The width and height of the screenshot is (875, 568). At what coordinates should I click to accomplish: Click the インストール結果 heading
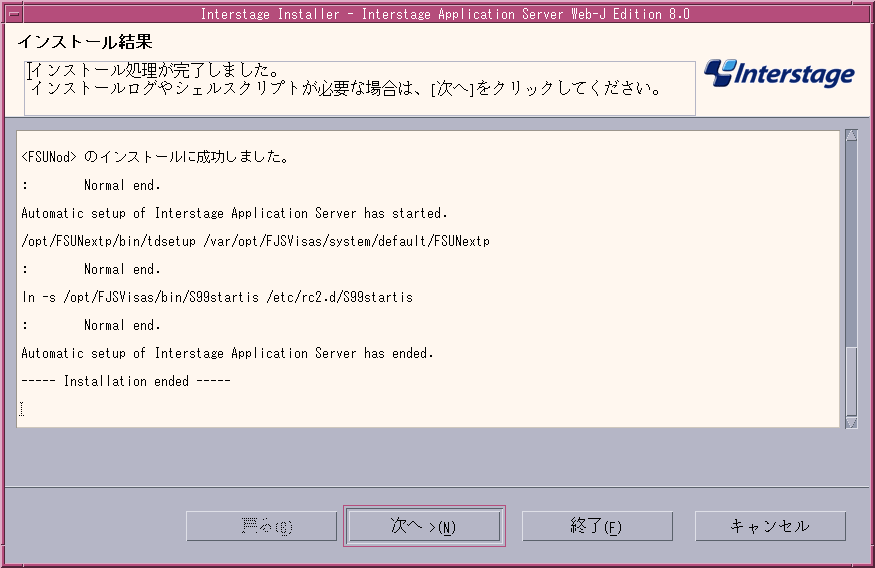click(x=85, y=42)
